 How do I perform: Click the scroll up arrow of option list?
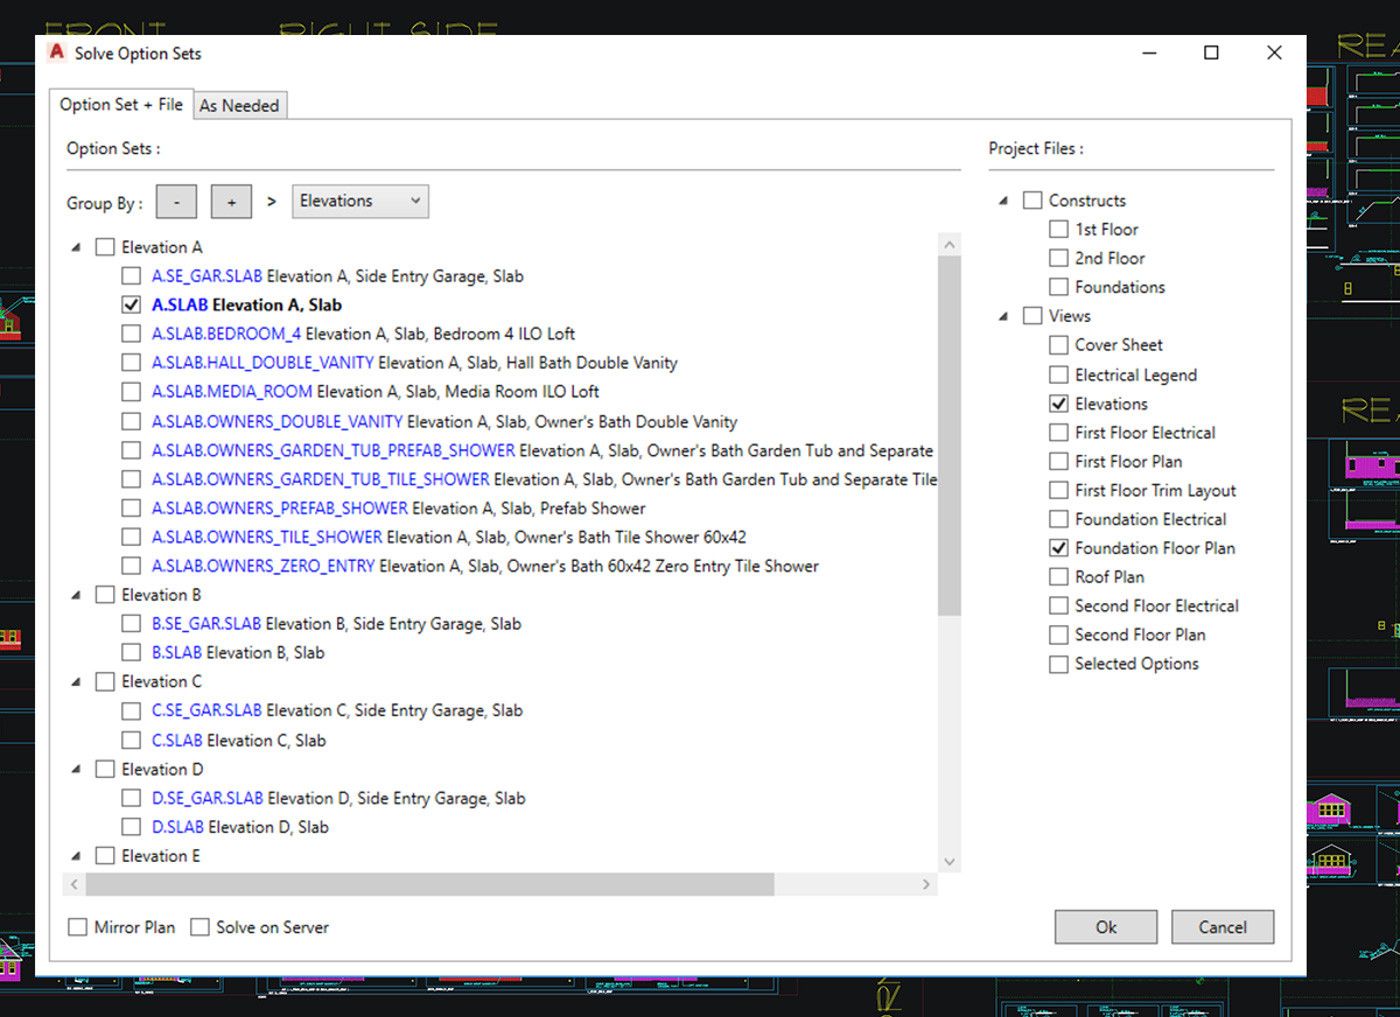click(949, 245)
